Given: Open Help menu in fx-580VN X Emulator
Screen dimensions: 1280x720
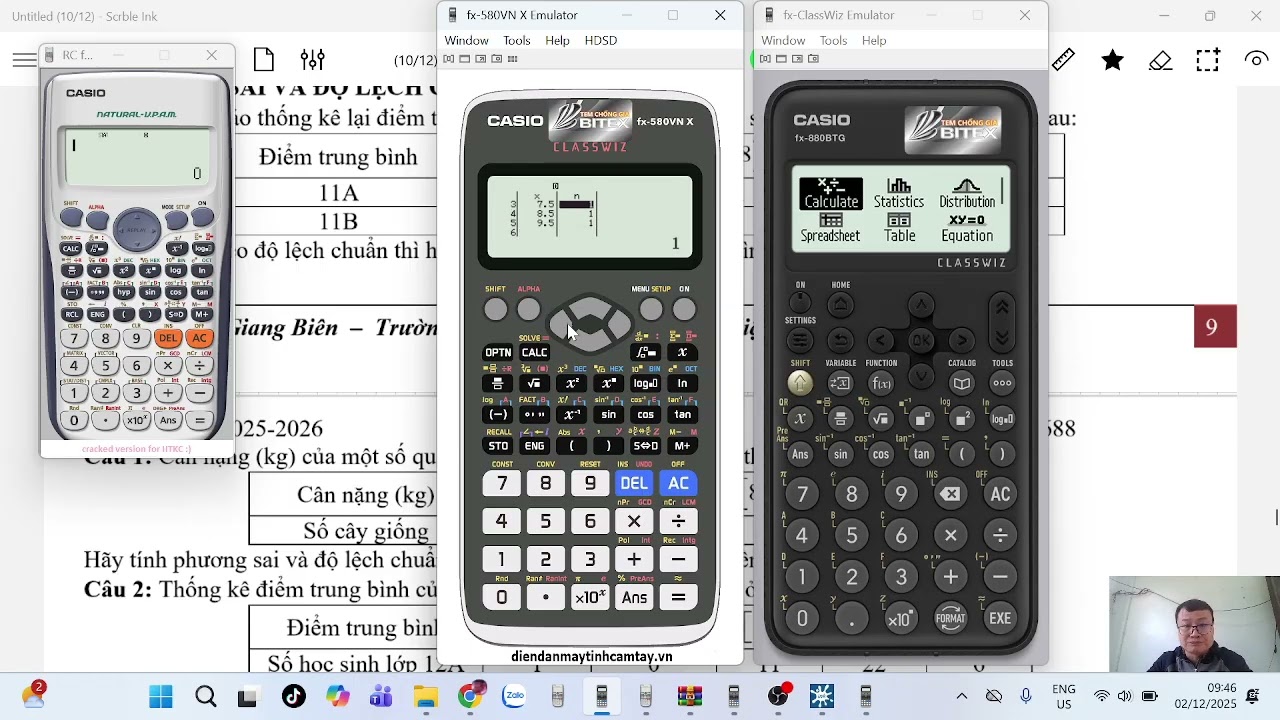Looking at the screenshot, I should coord(557,40).
